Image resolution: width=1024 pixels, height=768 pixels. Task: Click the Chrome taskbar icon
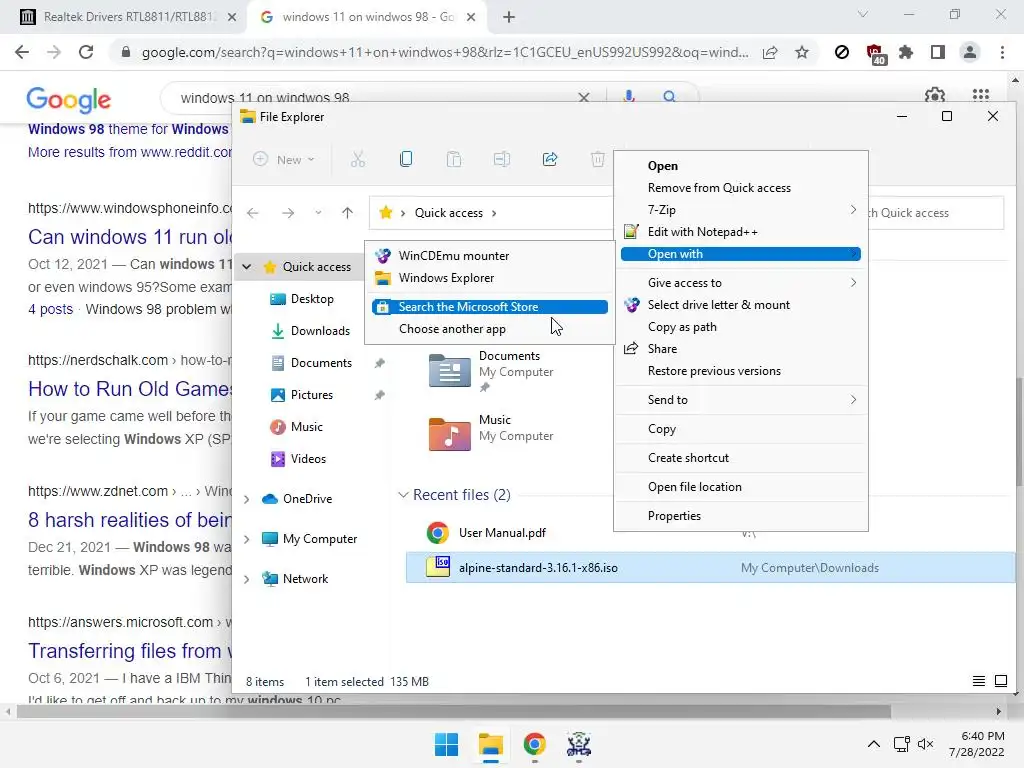[x=534, y=744]
